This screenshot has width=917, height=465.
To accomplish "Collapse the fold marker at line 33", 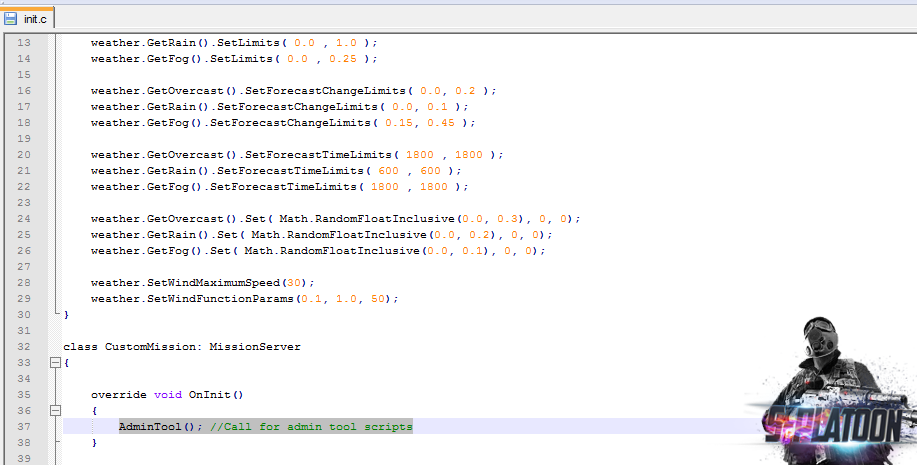I will click(x=55, y=363).
